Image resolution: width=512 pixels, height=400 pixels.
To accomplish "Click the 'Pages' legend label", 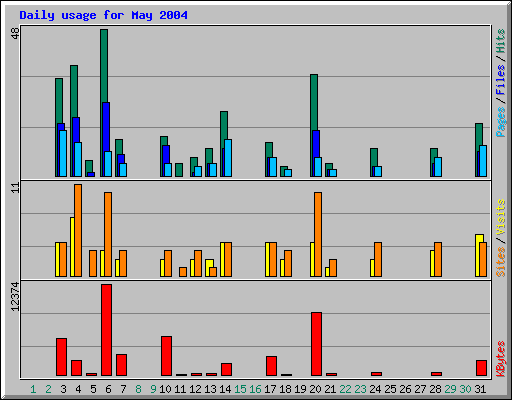I will click(x=500, y=122).
